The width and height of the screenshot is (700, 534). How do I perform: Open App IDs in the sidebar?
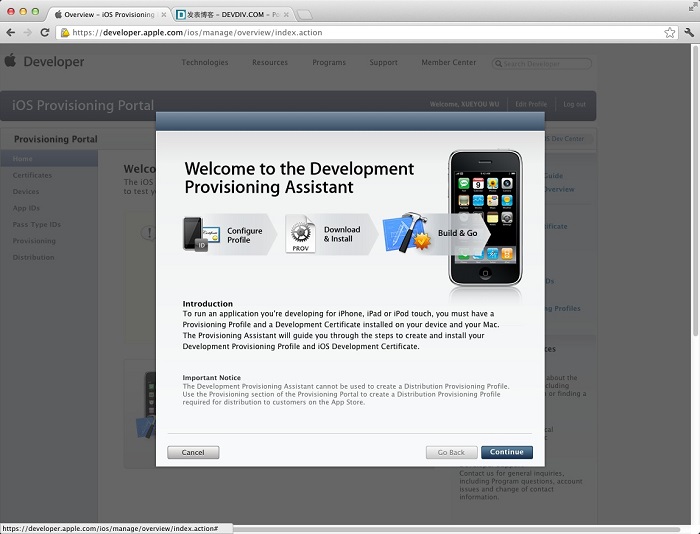[26, 208]
